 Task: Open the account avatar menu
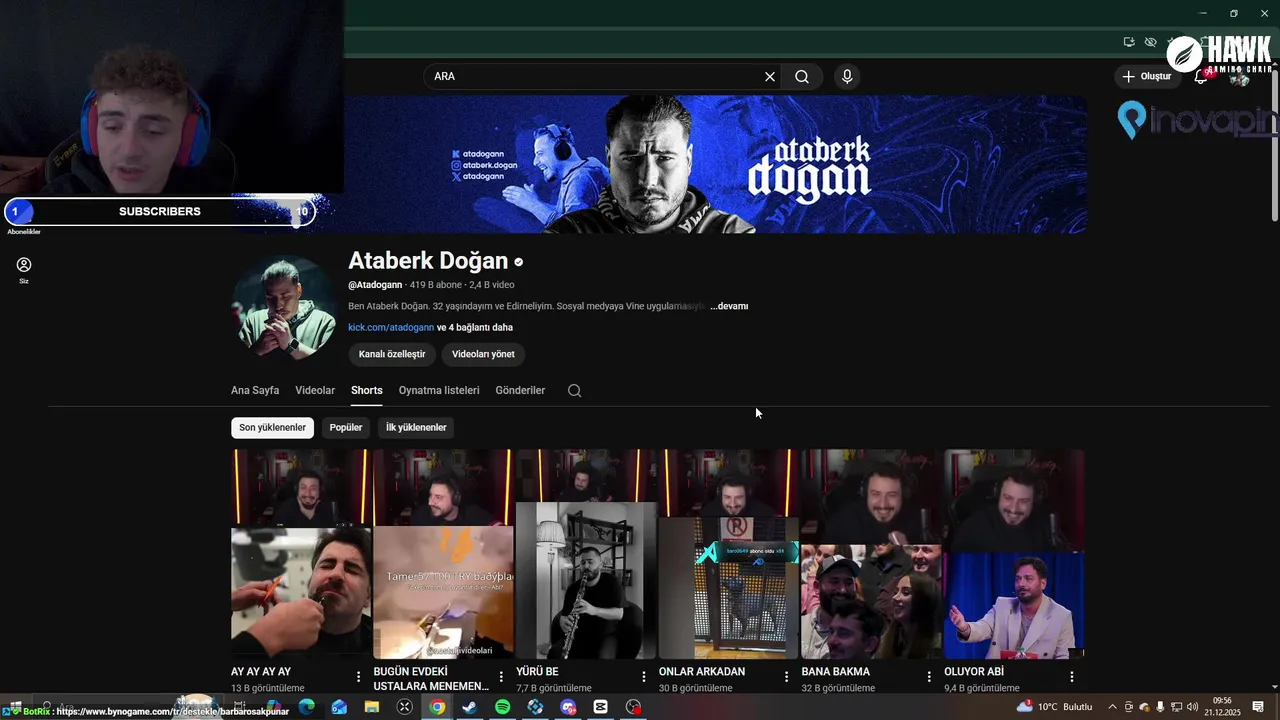pyautogui.click(x=1240, y=77)
